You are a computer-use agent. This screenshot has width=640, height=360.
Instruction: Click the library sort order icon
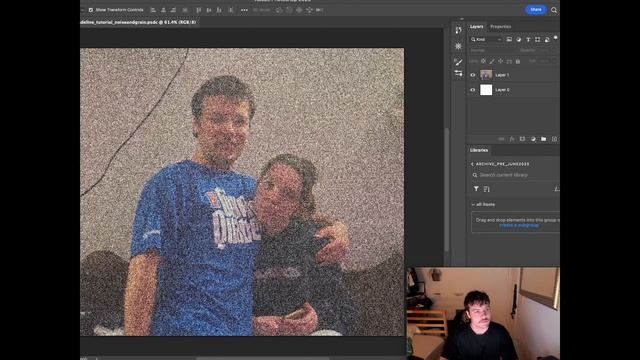487,189
